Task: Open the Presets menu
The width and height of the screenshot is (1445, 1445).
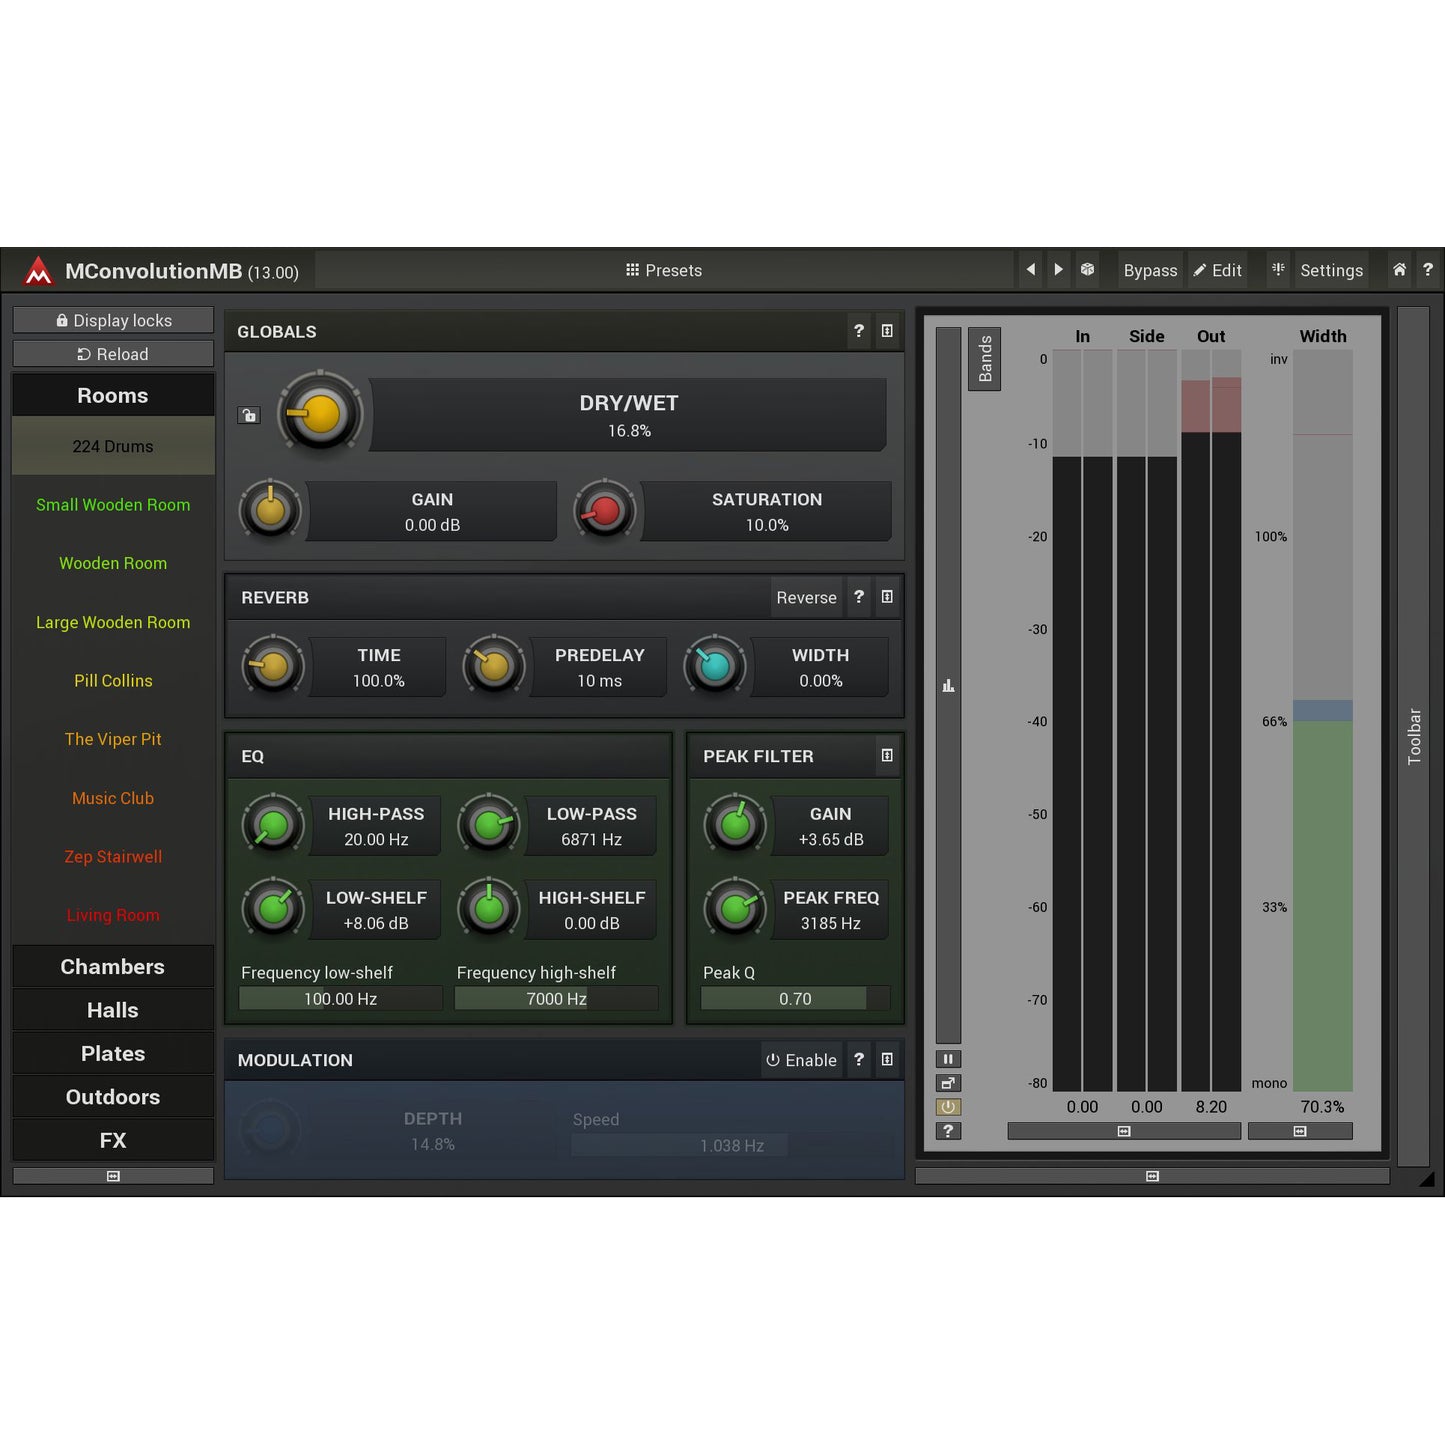Action: (x=663, y=270)
